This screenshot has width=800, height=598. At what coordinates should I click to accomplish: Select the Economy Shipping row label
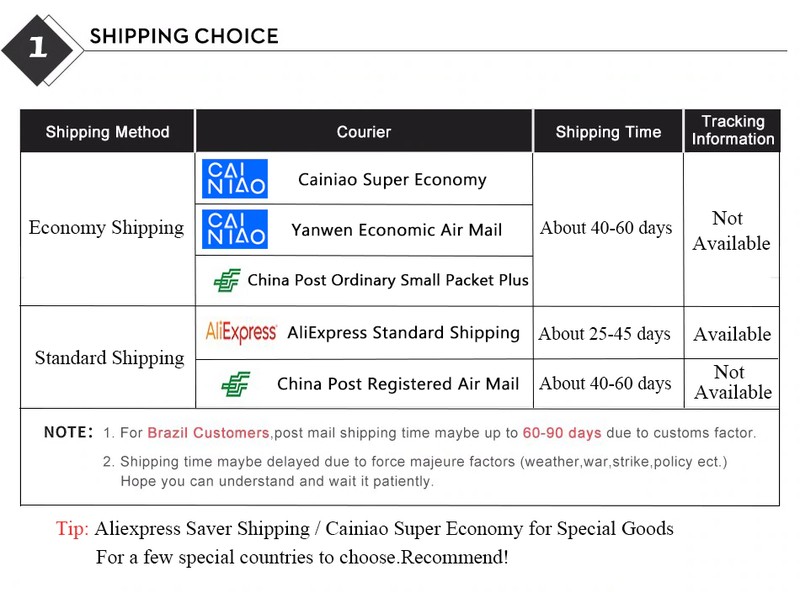coord(106,228)
